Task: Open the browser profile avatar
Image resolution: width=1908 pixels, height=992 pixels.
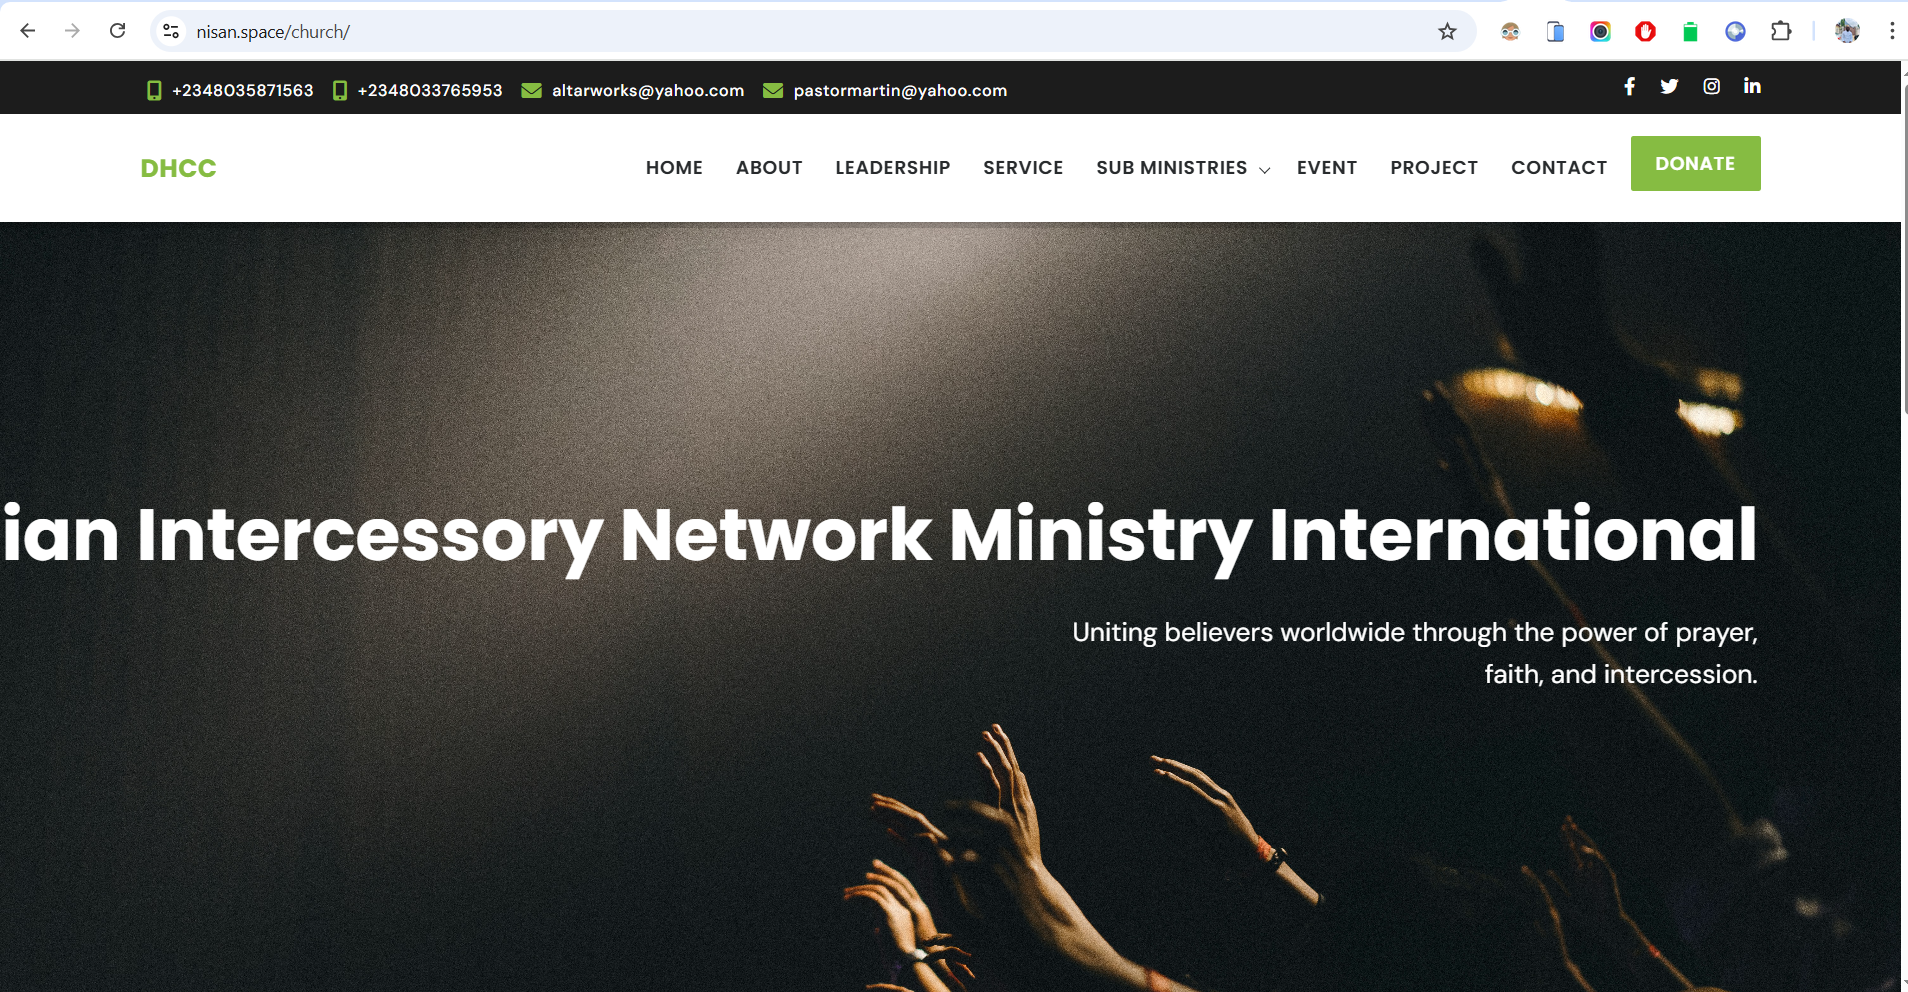Action: (1846, 32)
